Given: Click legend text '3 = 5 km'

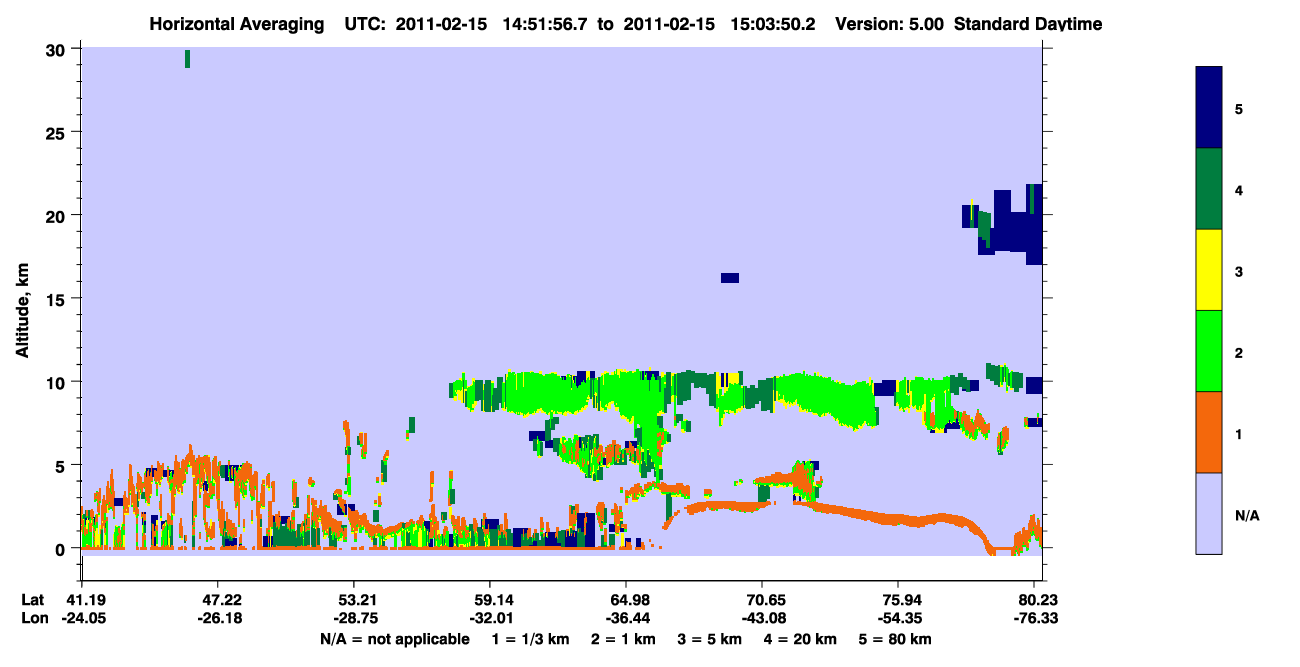Looking at the screenshot, I should point(710,639).
